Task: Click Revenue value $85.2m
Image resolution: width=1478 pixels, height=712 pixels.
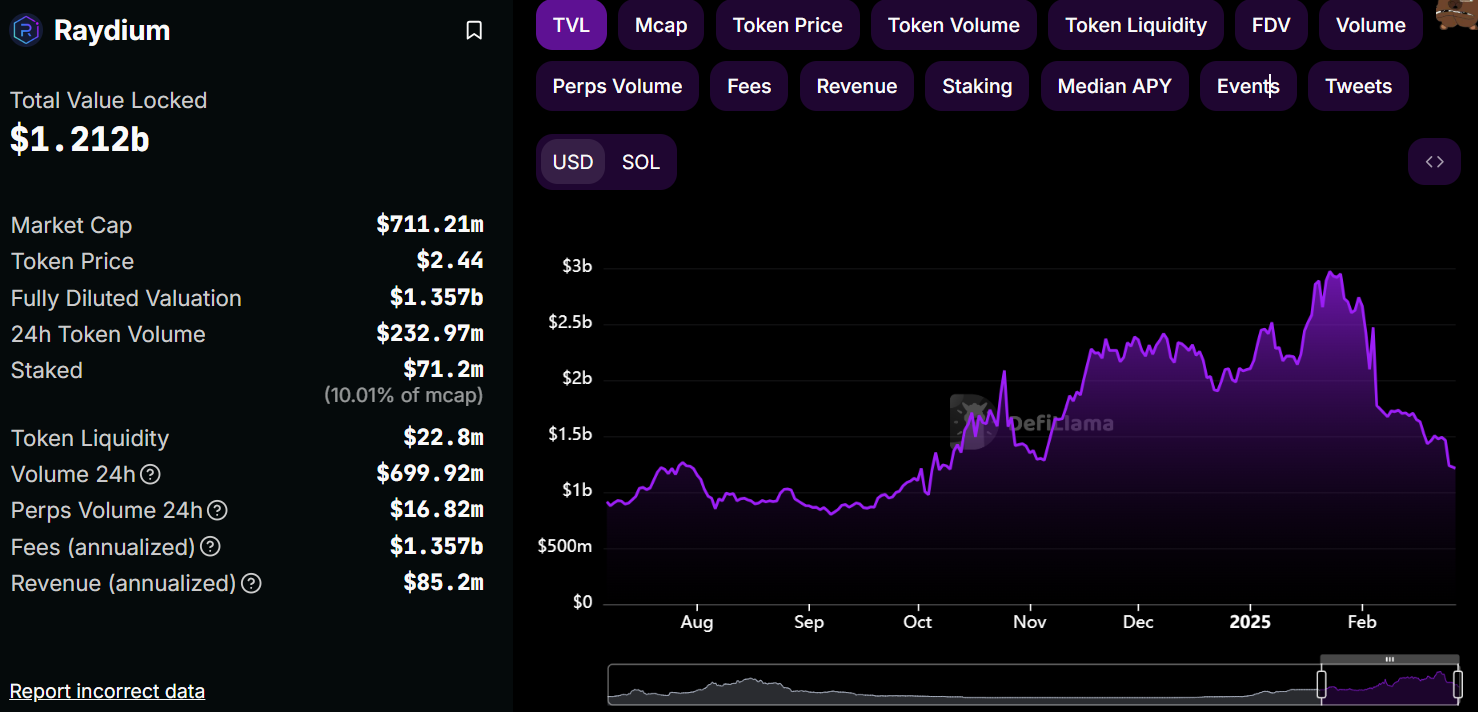Action: [x=443, y=583]
